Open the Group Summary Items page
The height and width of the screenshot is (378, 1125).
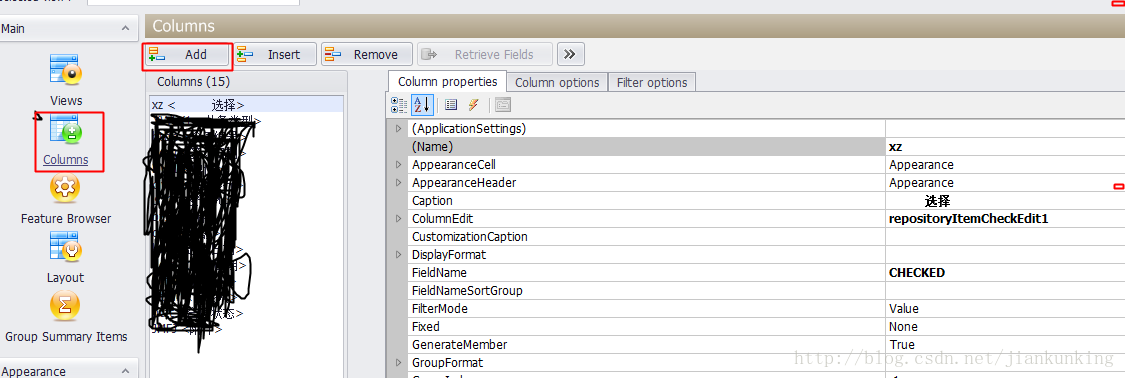66,317
